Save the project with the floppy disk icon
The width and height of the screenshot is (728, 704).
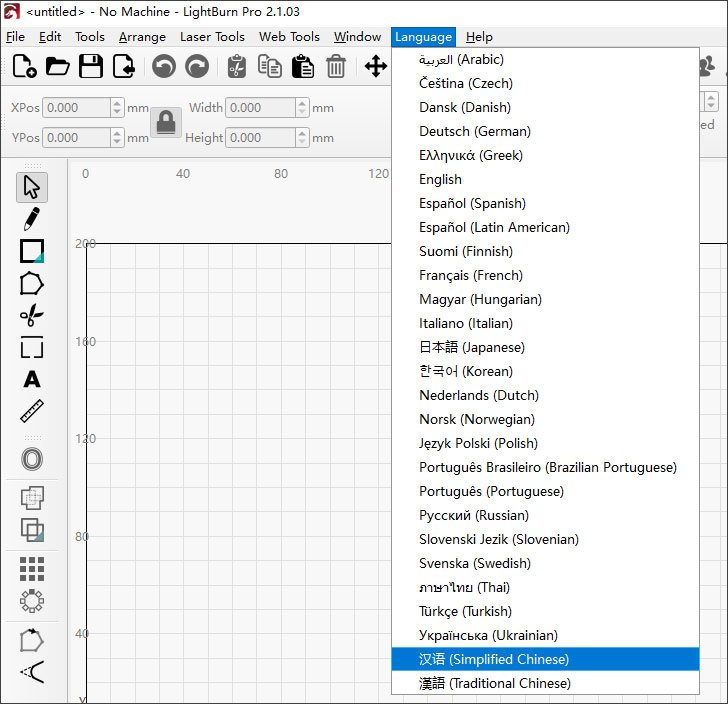(91, 66)
